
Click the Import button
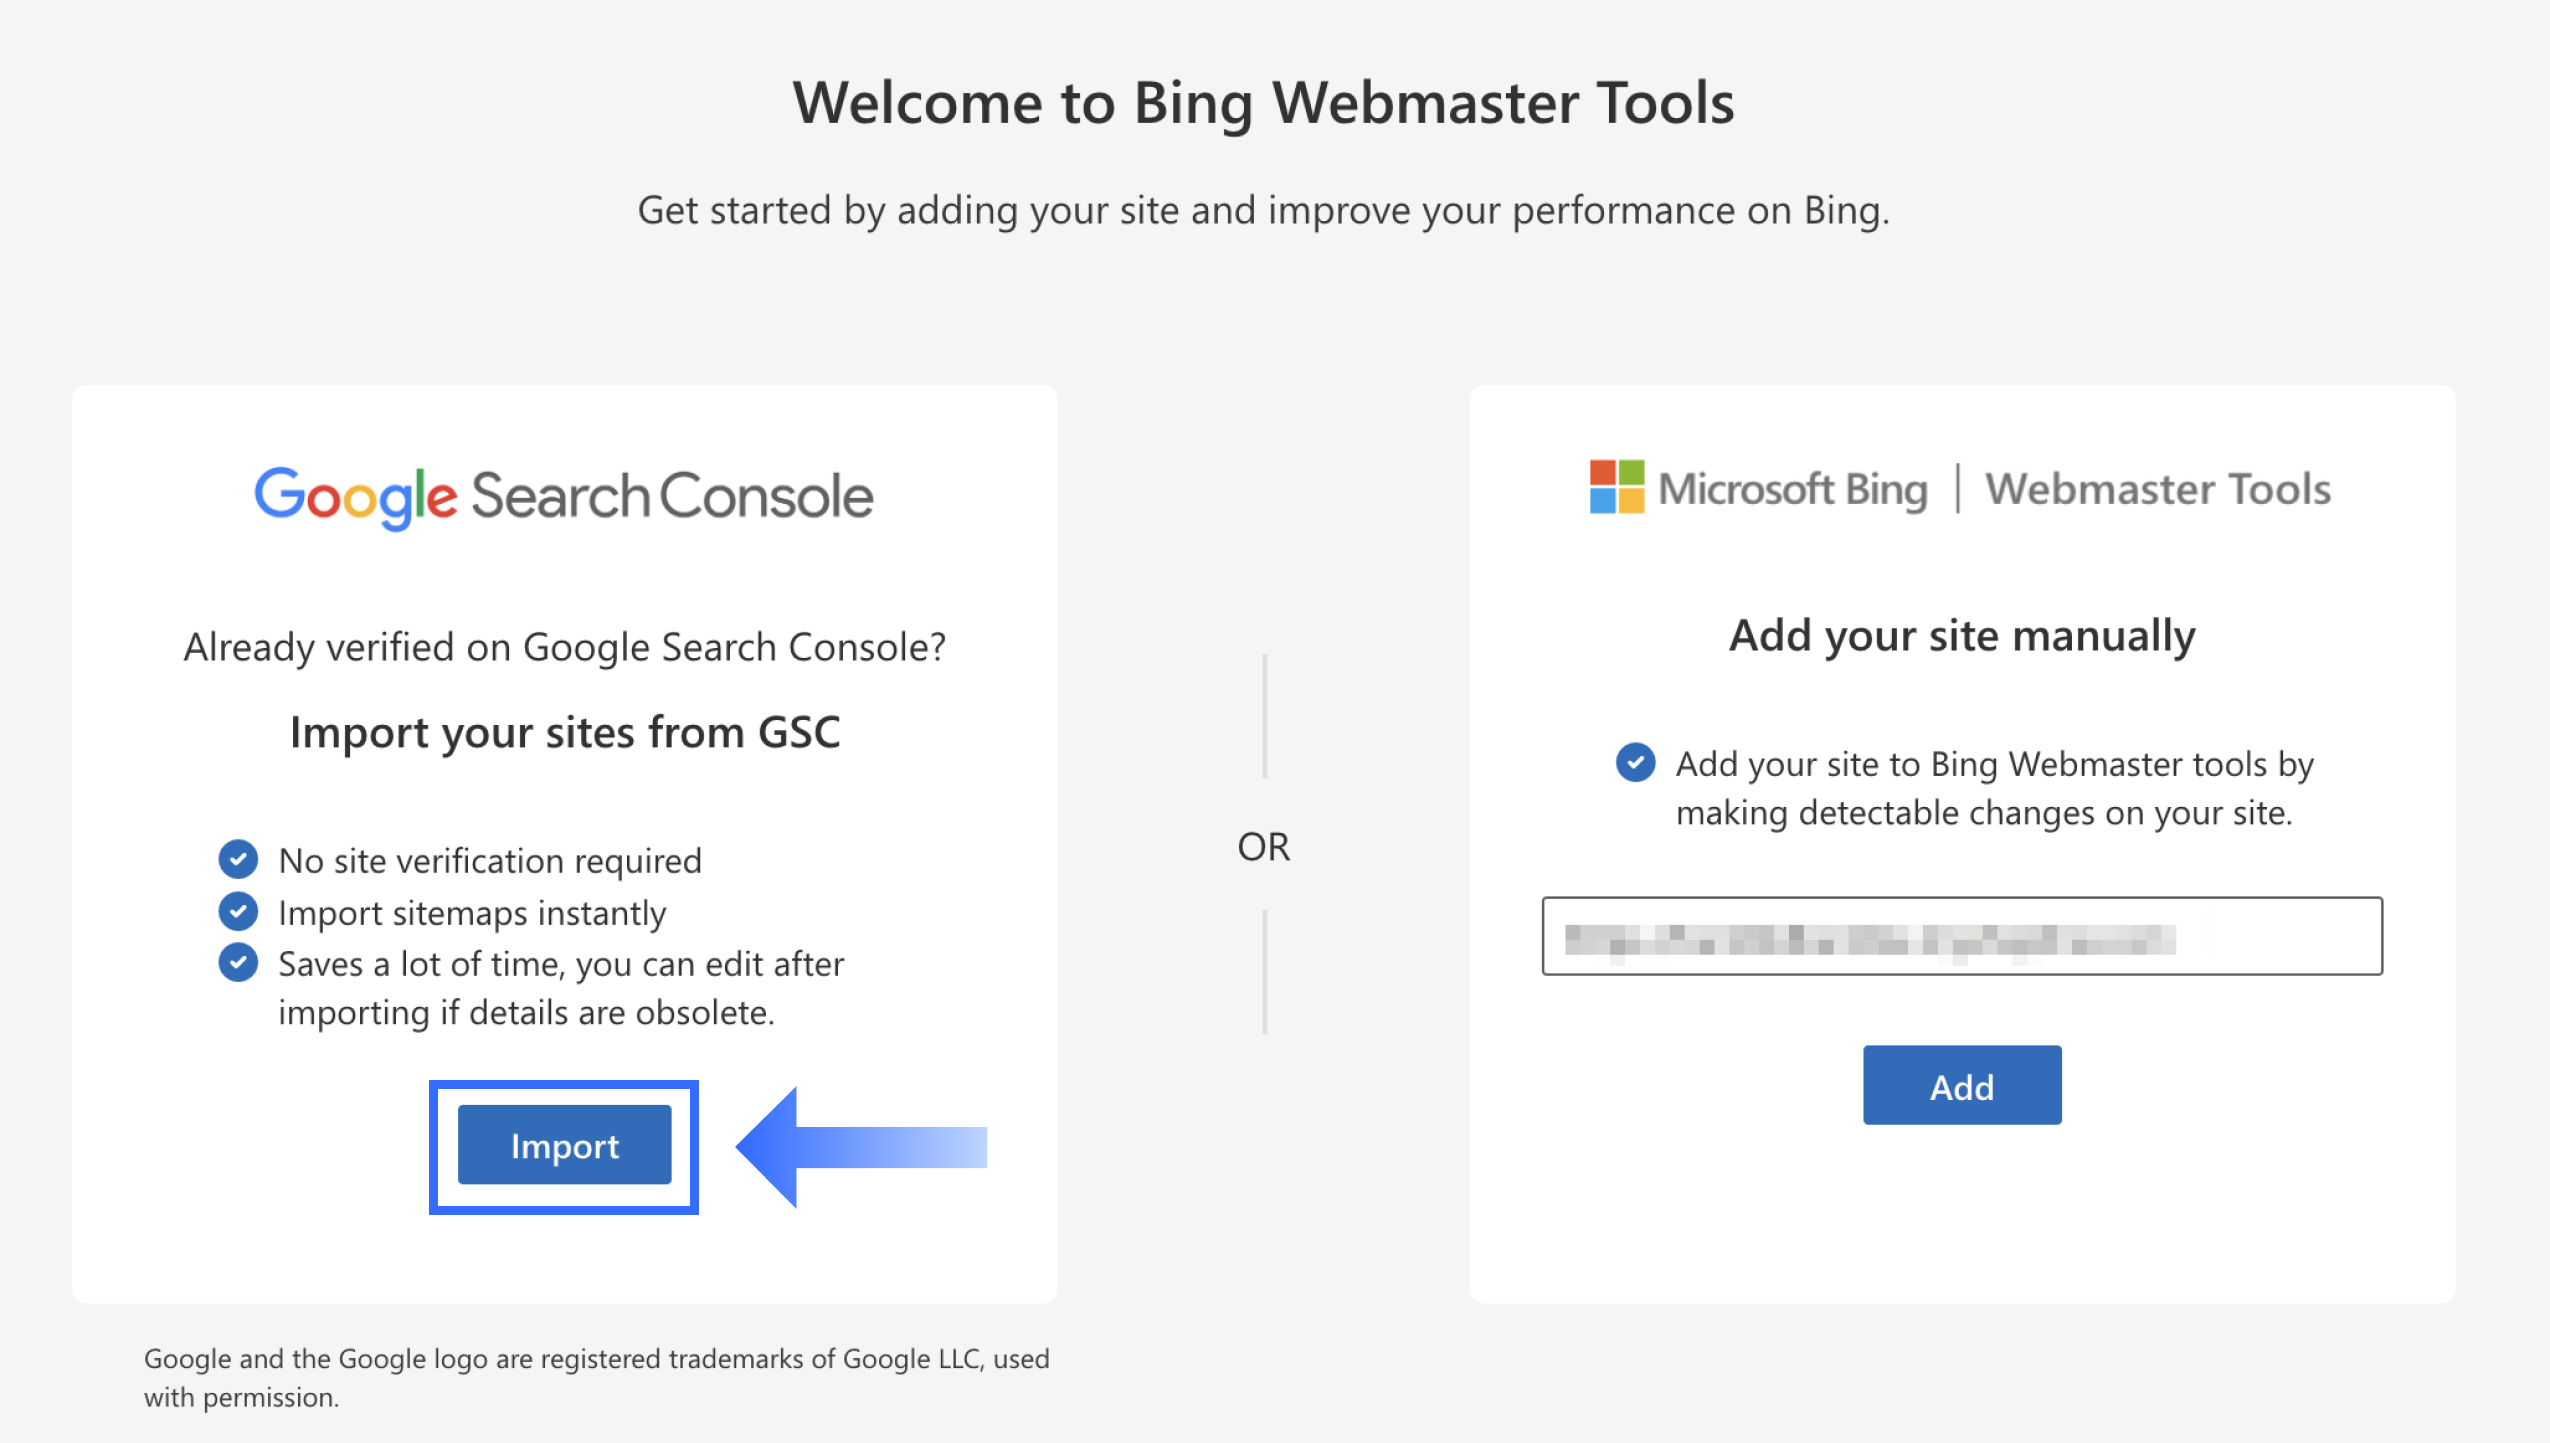(564, 1145)
